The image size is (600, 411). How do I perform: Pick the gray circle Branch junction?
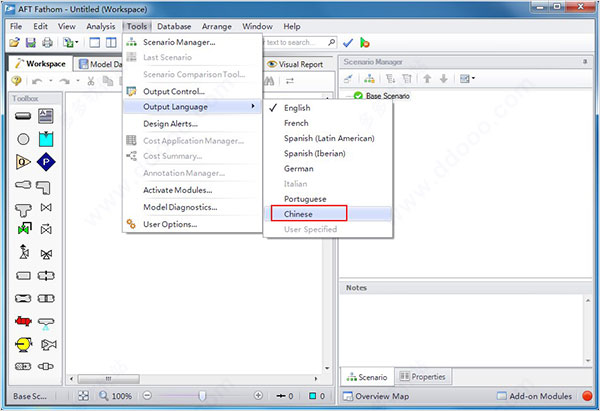[23, 139]
